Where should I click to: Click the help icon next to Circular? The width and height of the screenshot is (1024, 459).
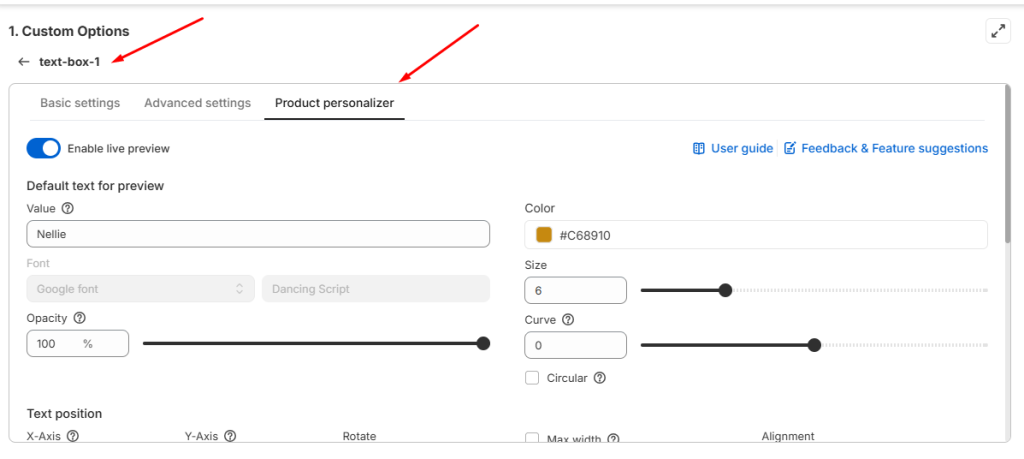tap(600, 378)
